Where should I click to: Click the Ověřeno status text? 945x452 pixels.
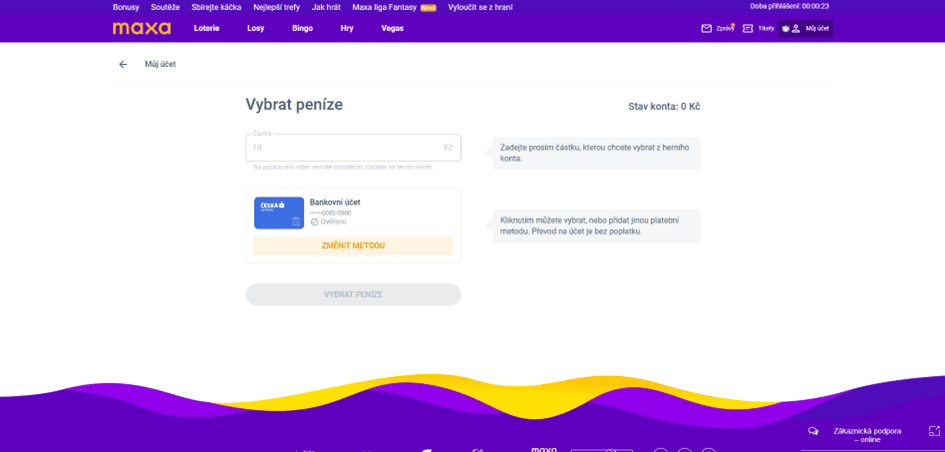pos(333,222)
